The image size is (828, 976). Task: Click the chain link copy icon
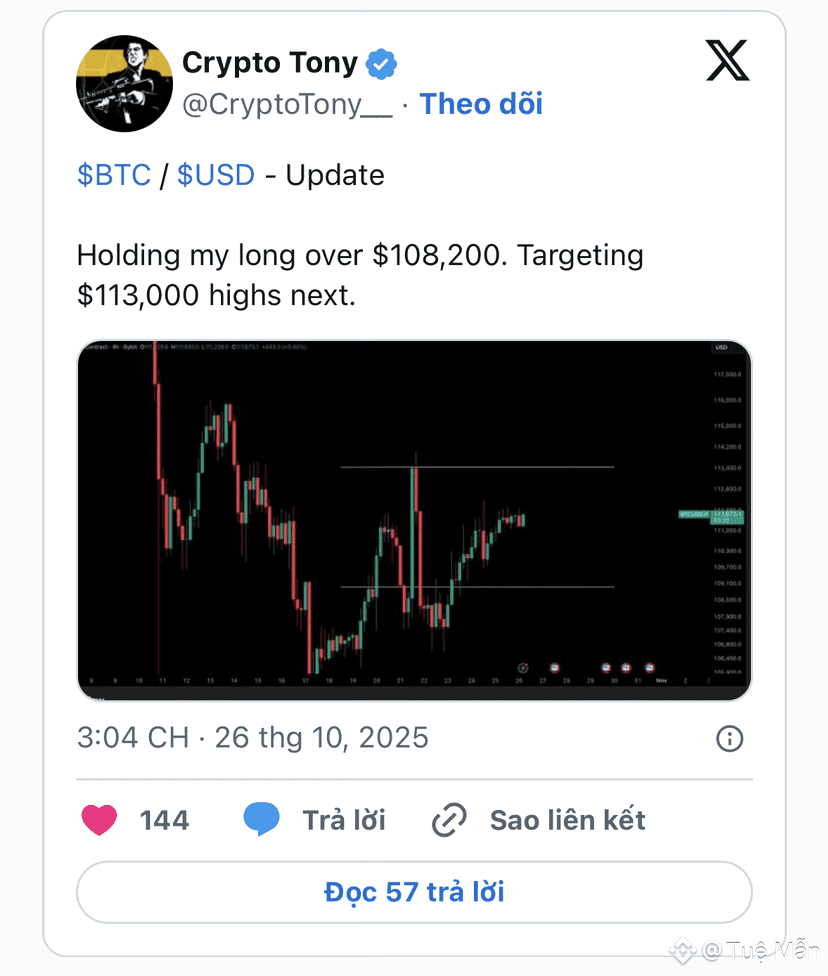449,820
